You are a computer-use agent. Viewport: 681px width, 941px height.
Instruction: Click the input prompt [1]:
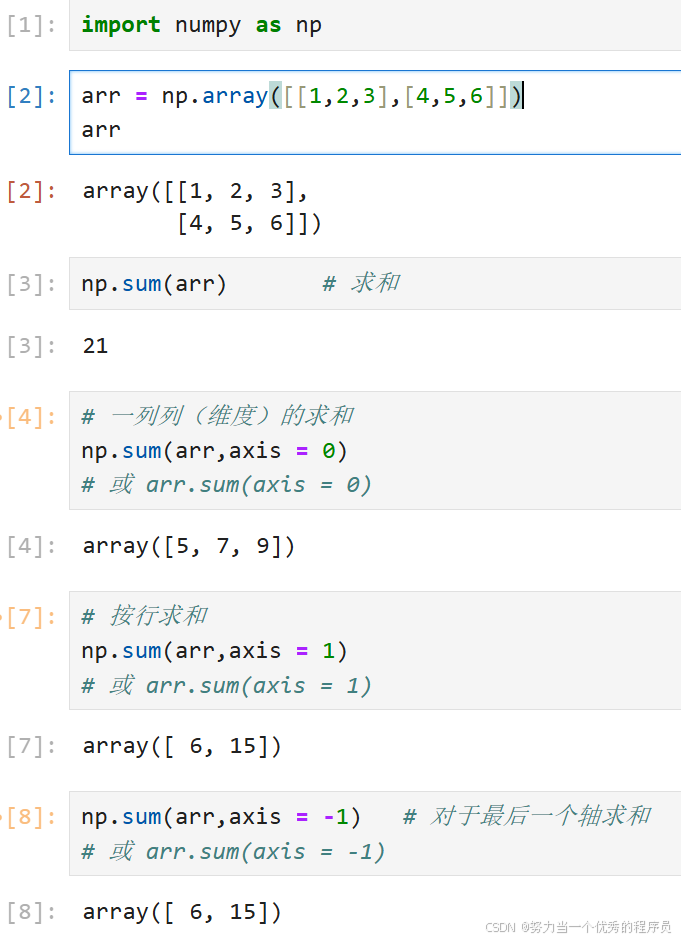(x=31, y=26)
